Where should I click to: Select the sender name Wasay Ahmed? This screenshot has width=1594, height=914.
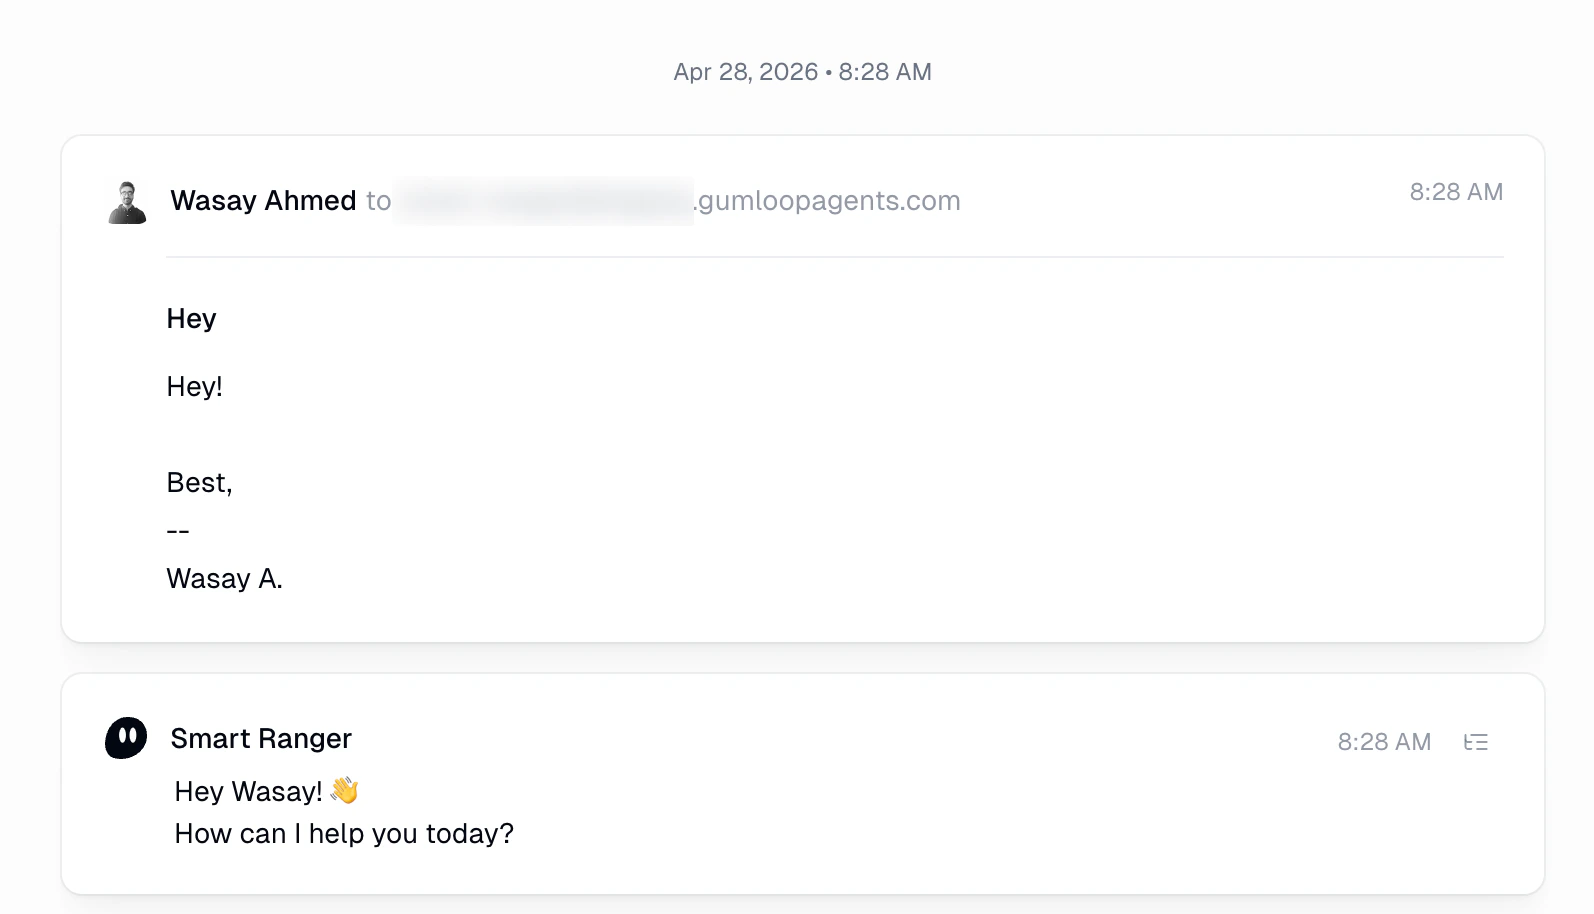[x=263, y=200]
